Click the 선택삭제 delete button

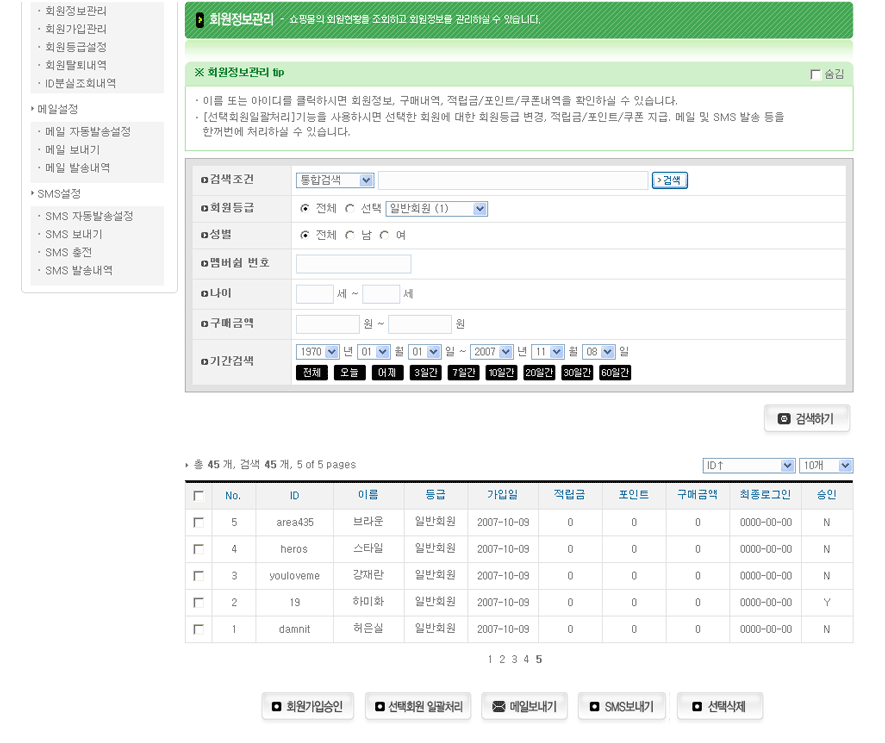coord(719,706)
